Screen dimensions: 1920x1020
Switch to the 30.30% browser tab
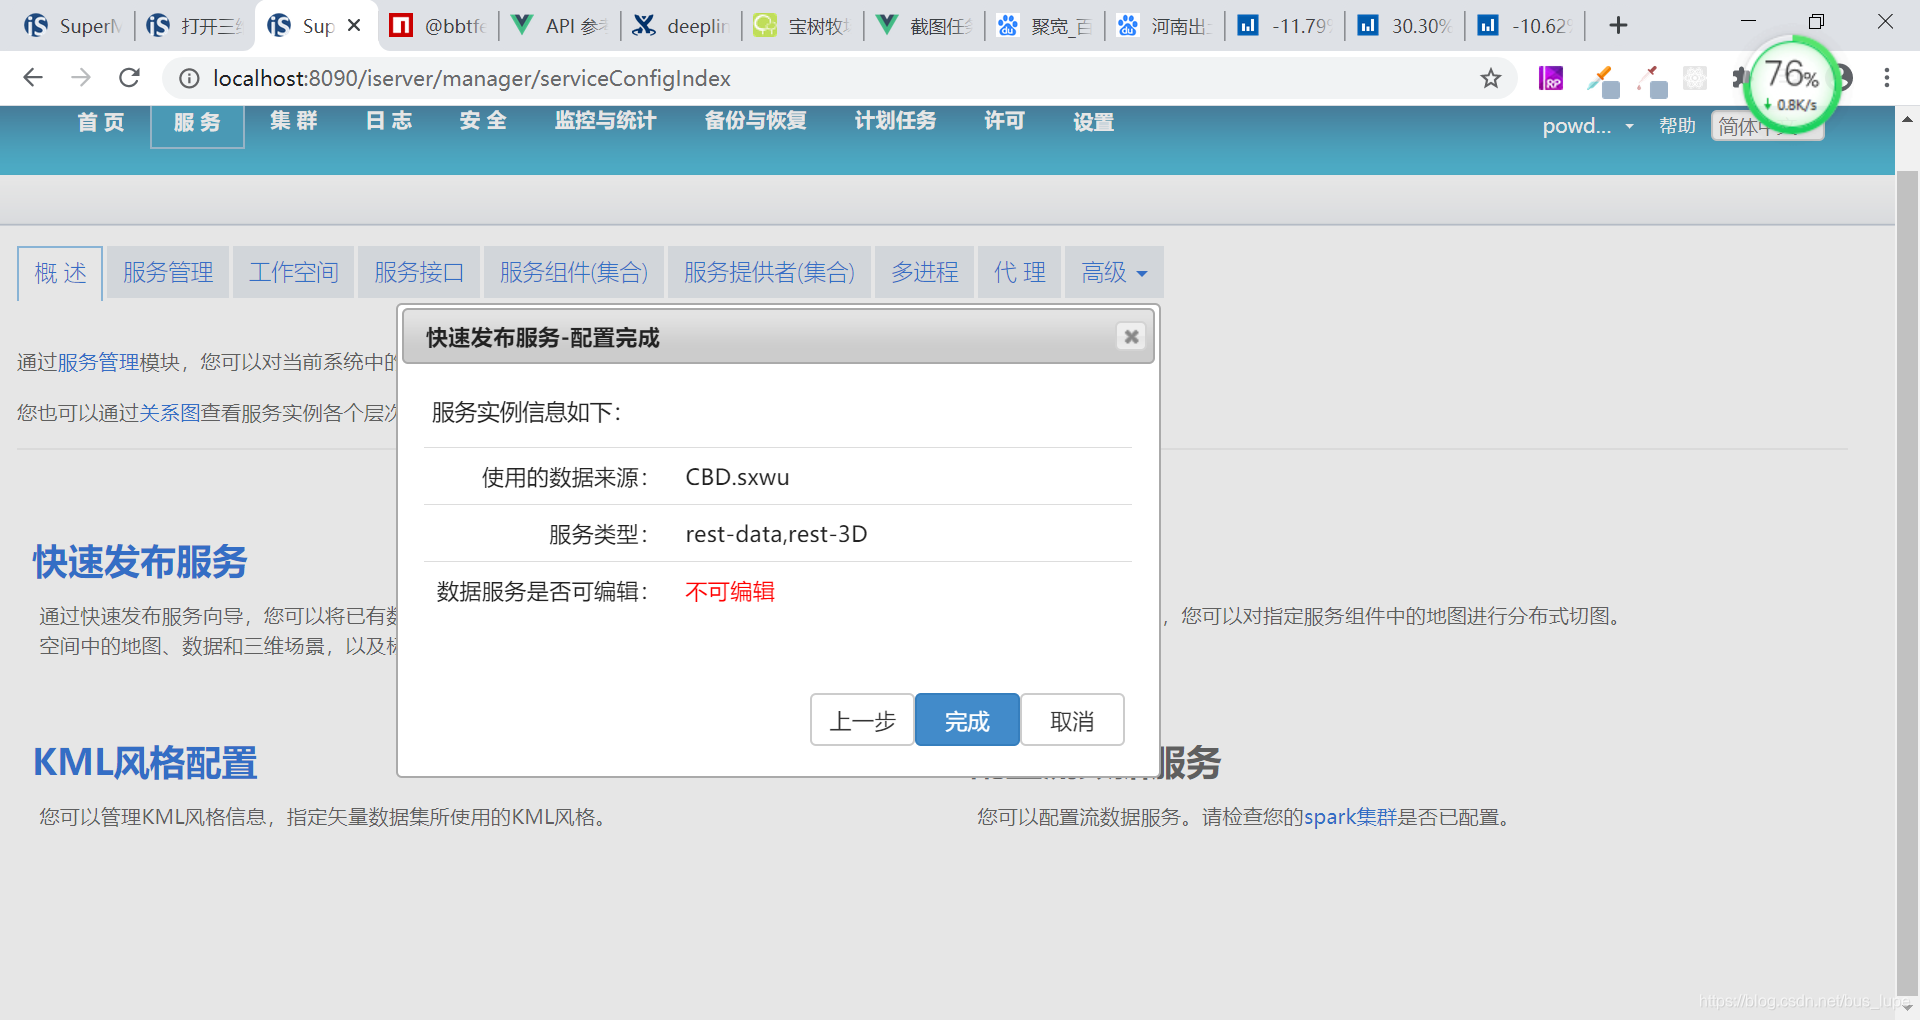pos(1406,26)
